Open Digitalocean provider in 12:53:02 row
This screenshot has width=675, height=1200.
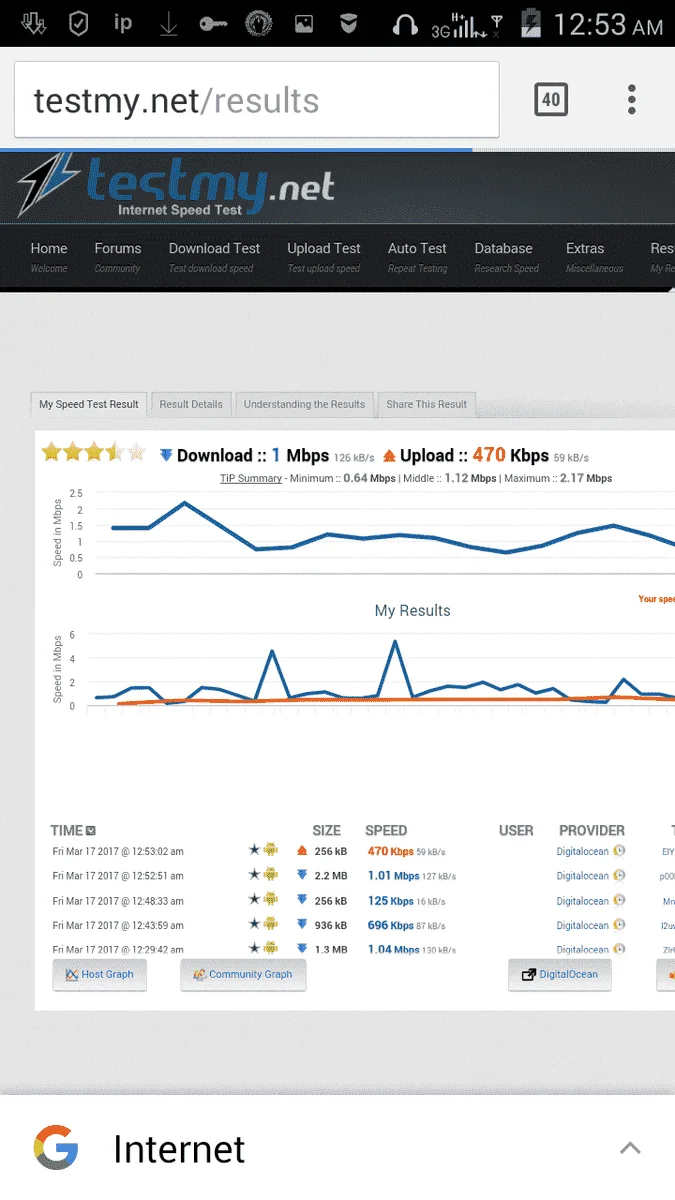point(582,852)
